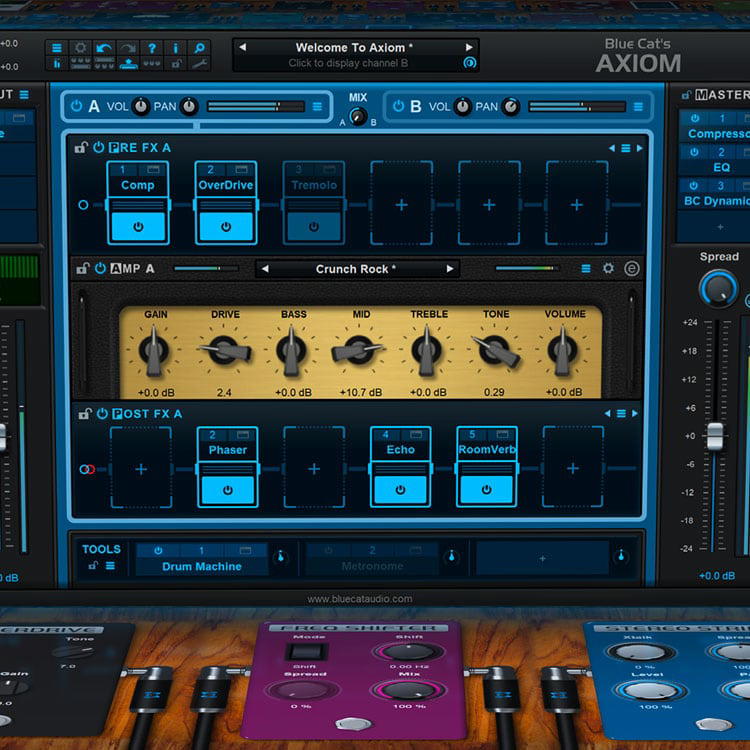Open Amp A menu icon
The image size is (750, 750).
click(x=585, y=269)
